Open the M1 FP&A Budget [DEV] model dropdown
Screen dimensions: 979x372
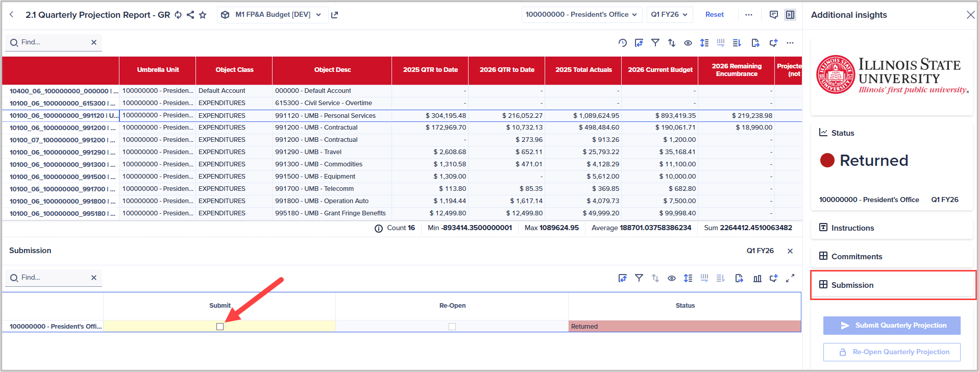click(273, 14)
